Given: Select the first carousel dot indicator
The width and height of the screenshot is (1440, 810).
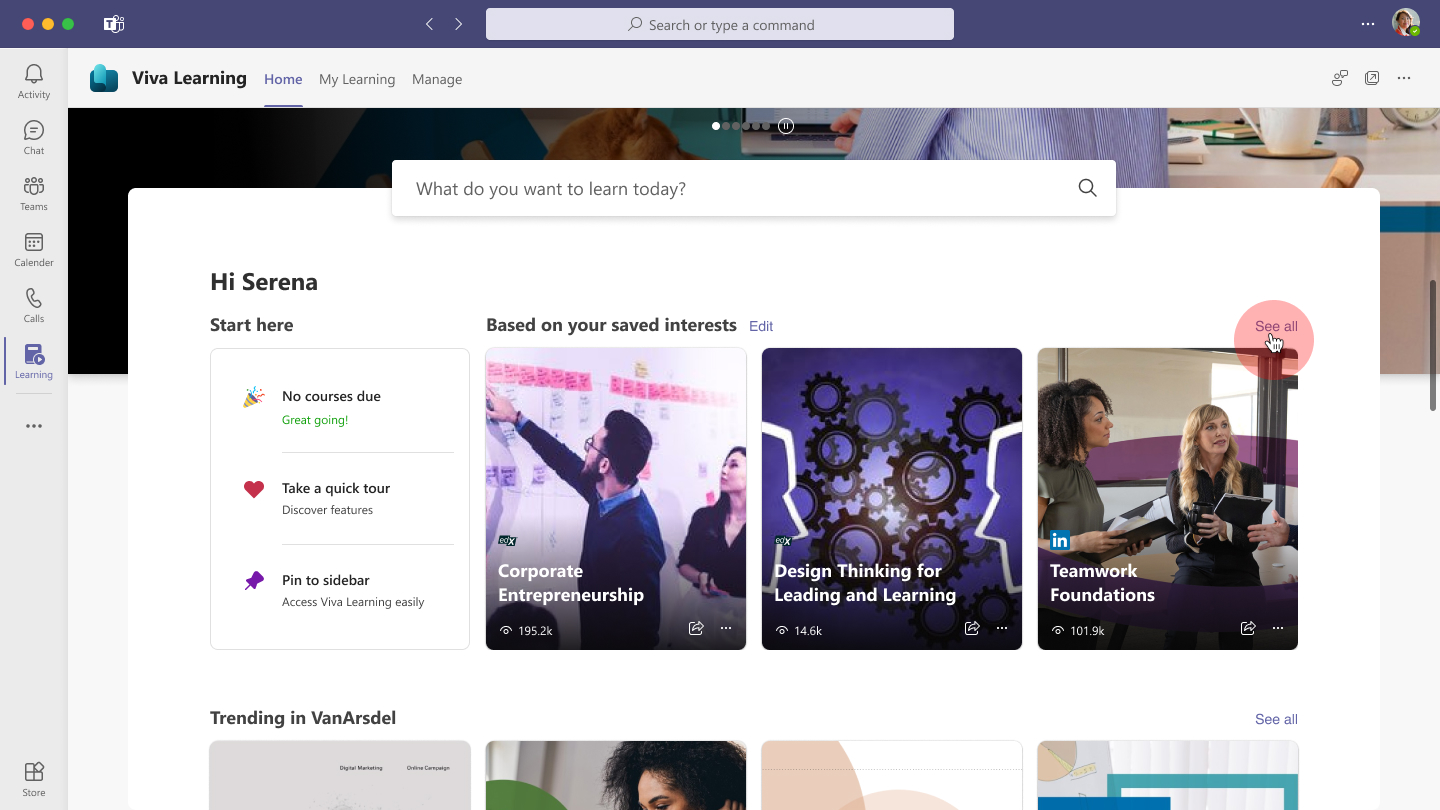Looking at the screenshot, I should coord(716,126).
